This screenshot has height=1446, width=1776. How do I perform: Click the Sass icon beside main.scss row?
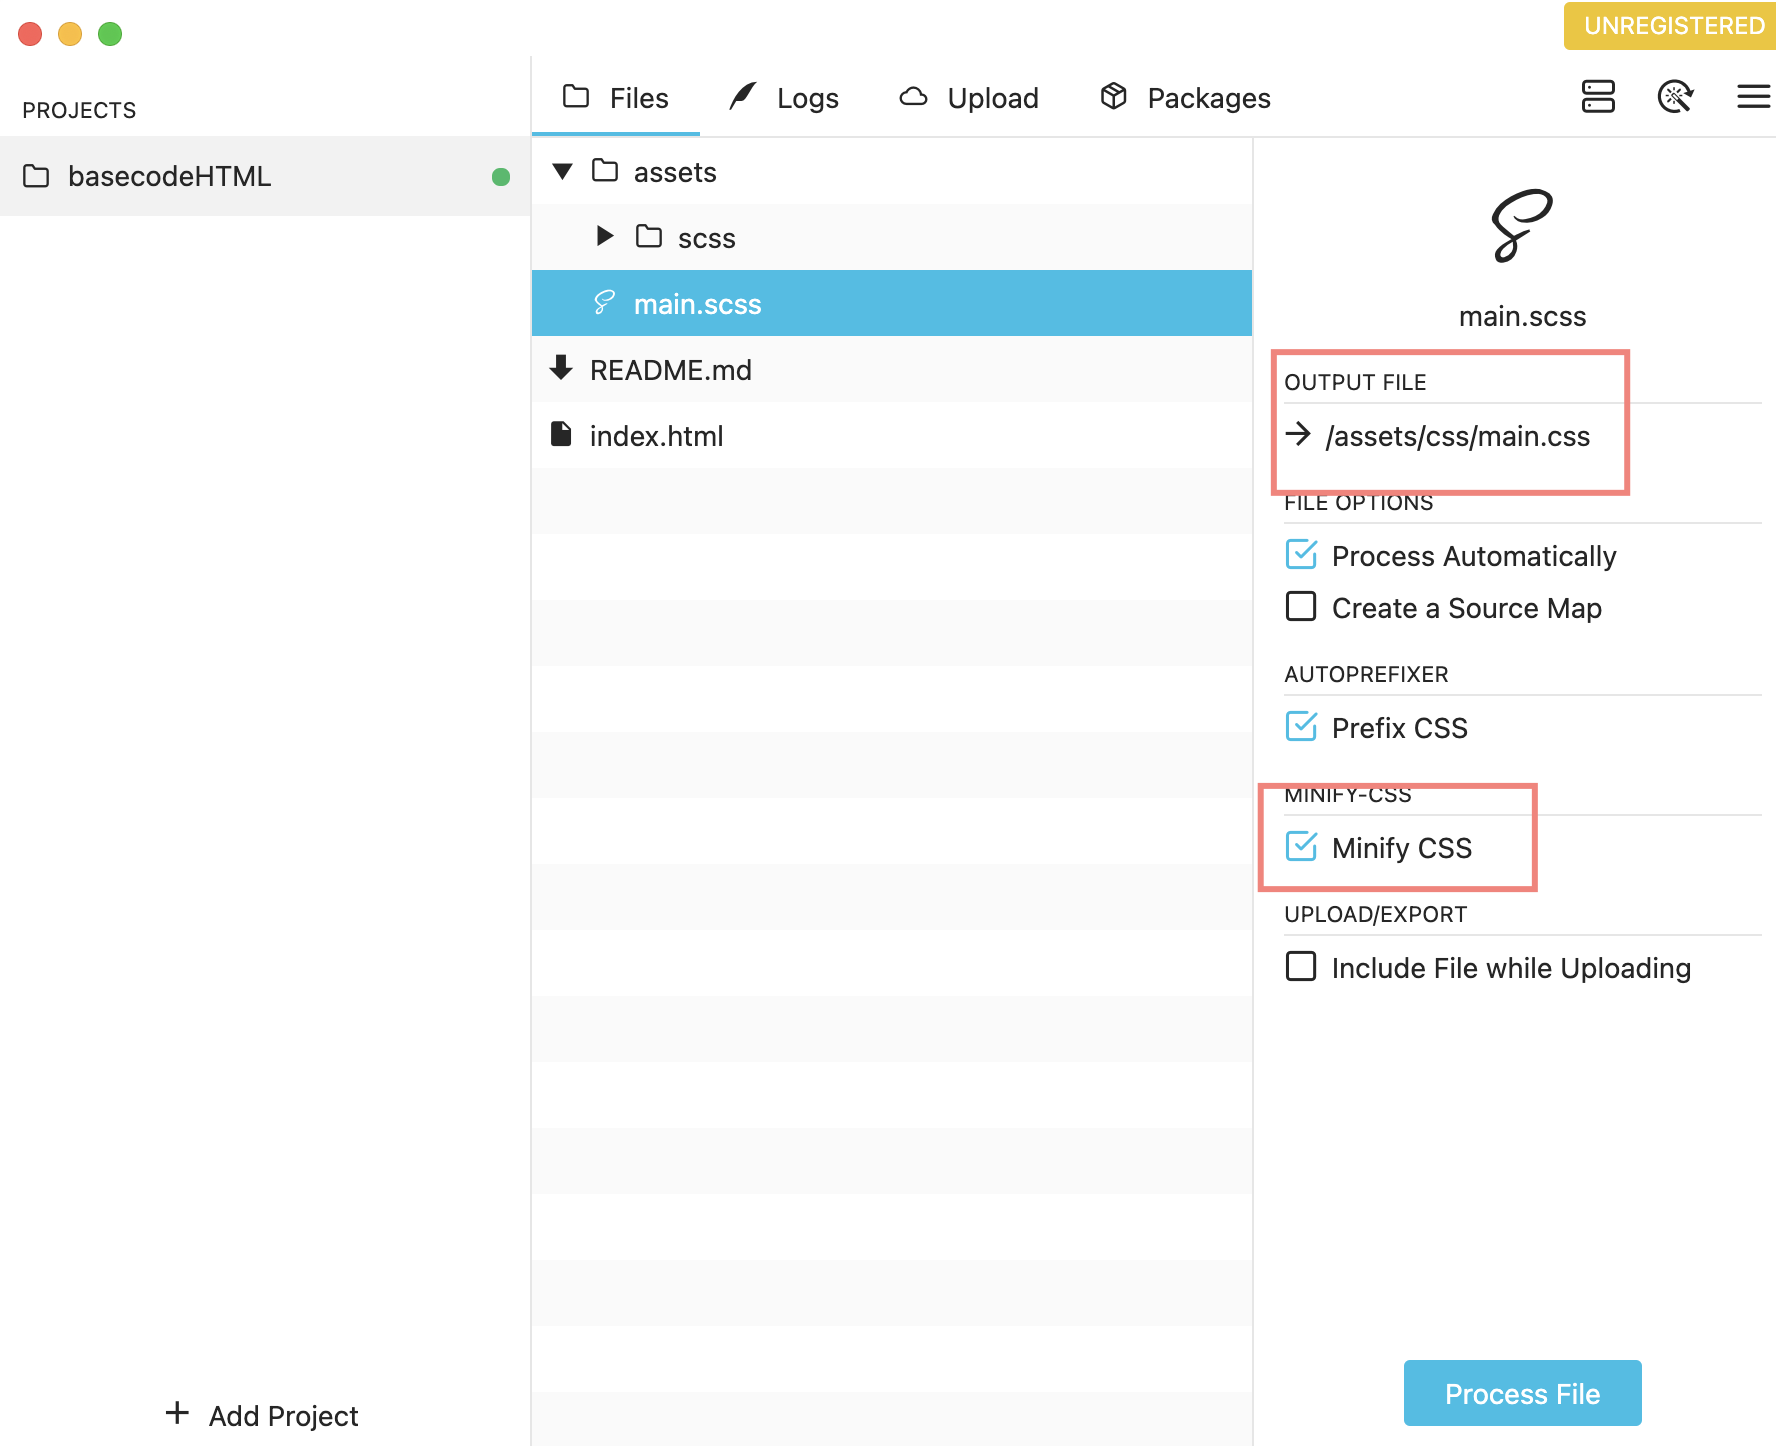tap(604, 302)
